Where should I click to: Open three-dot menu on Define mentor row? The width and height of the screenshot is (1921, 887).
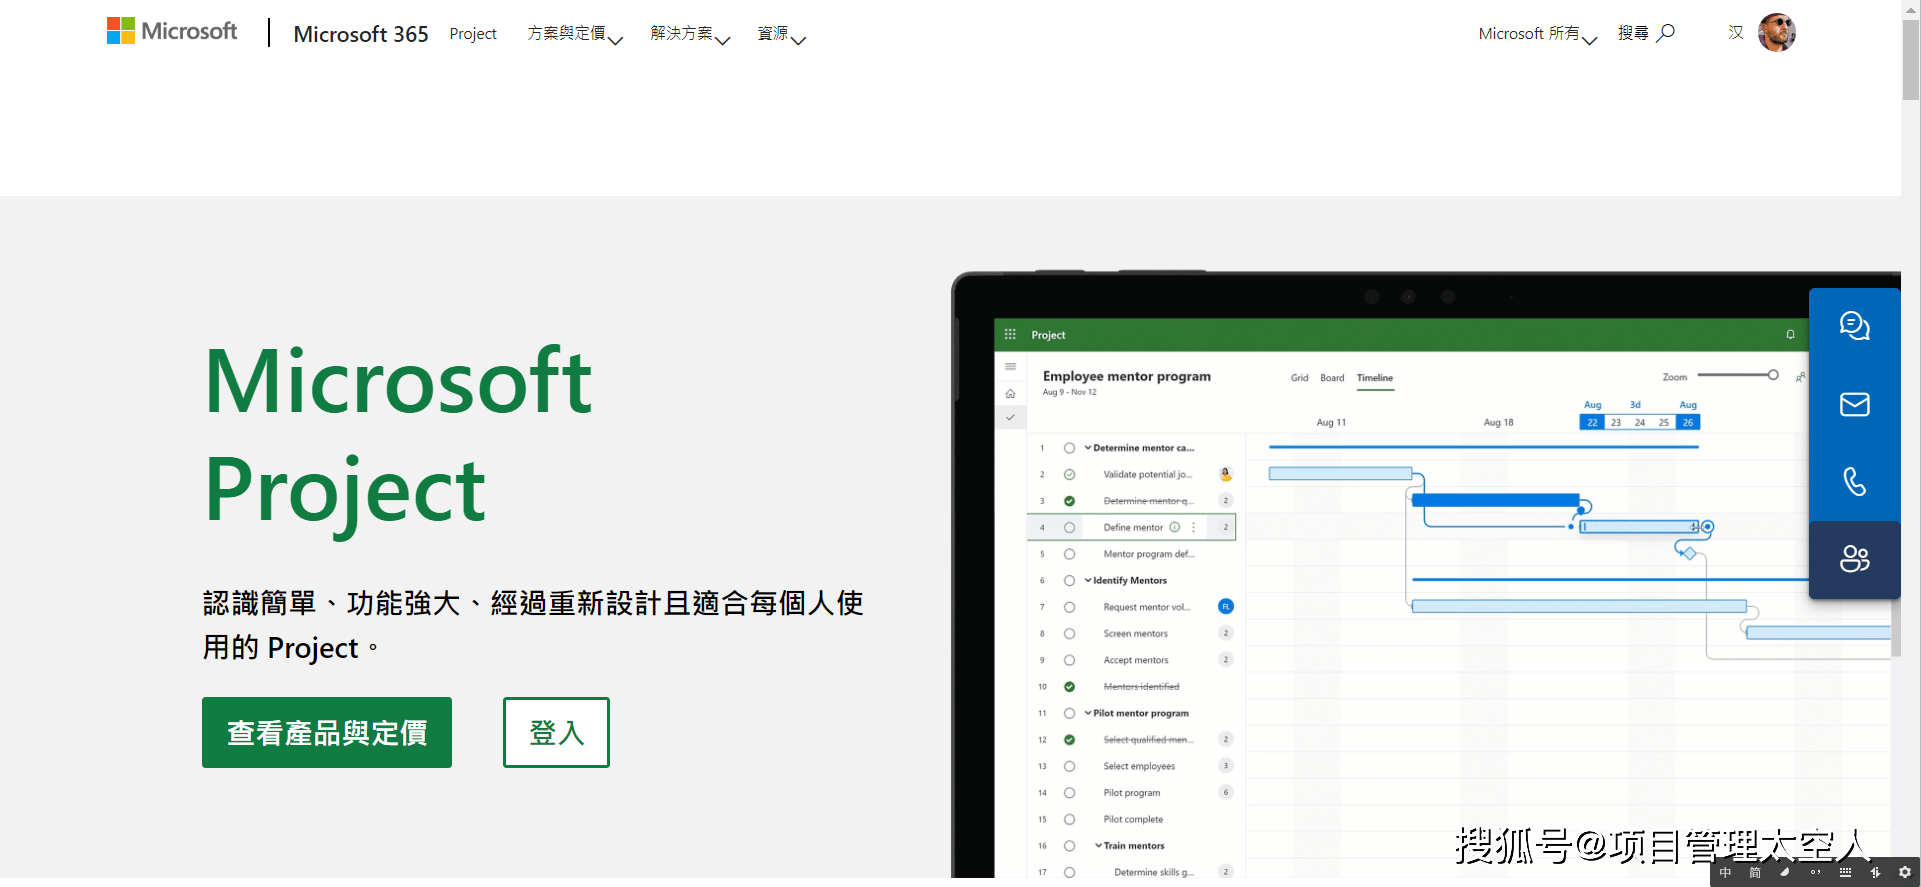coord(1193,527)
